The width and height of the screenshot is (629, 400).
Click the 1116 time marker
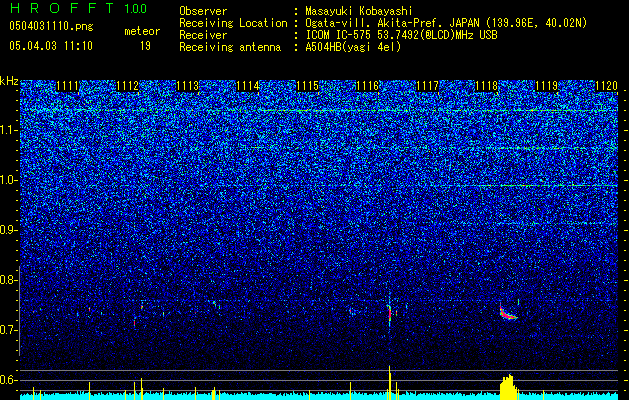(x=367, y=86)
